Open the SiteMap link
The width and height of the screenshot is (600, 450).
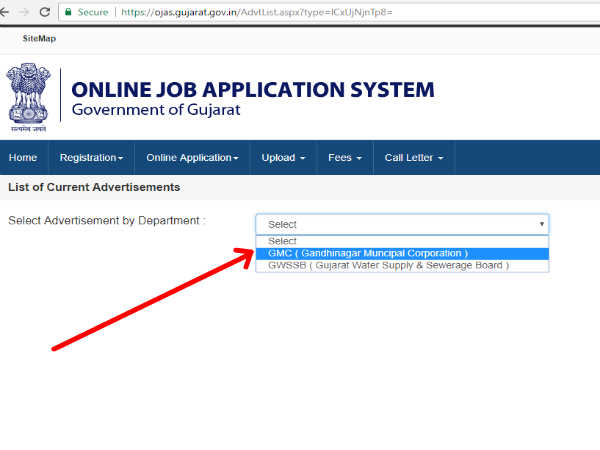[x=39, y=39]
